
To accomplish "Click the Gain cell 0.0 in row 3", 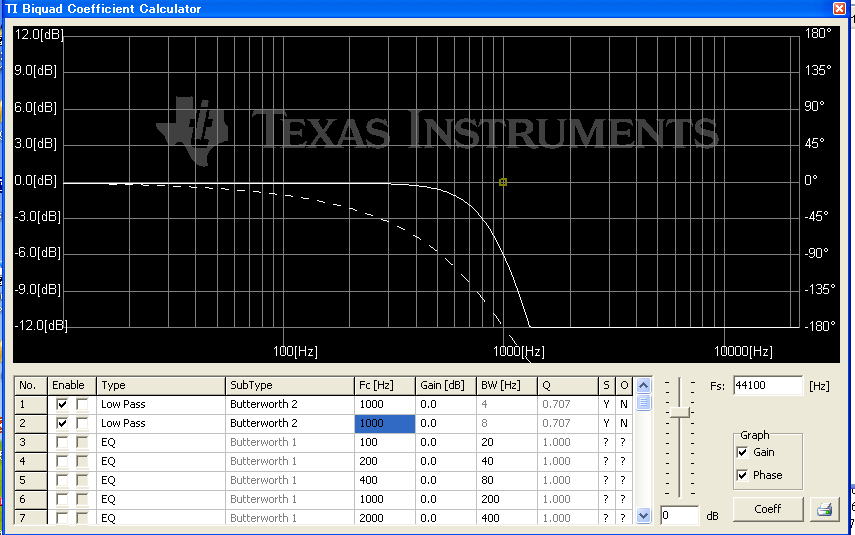I will click(x=445, y=442).
